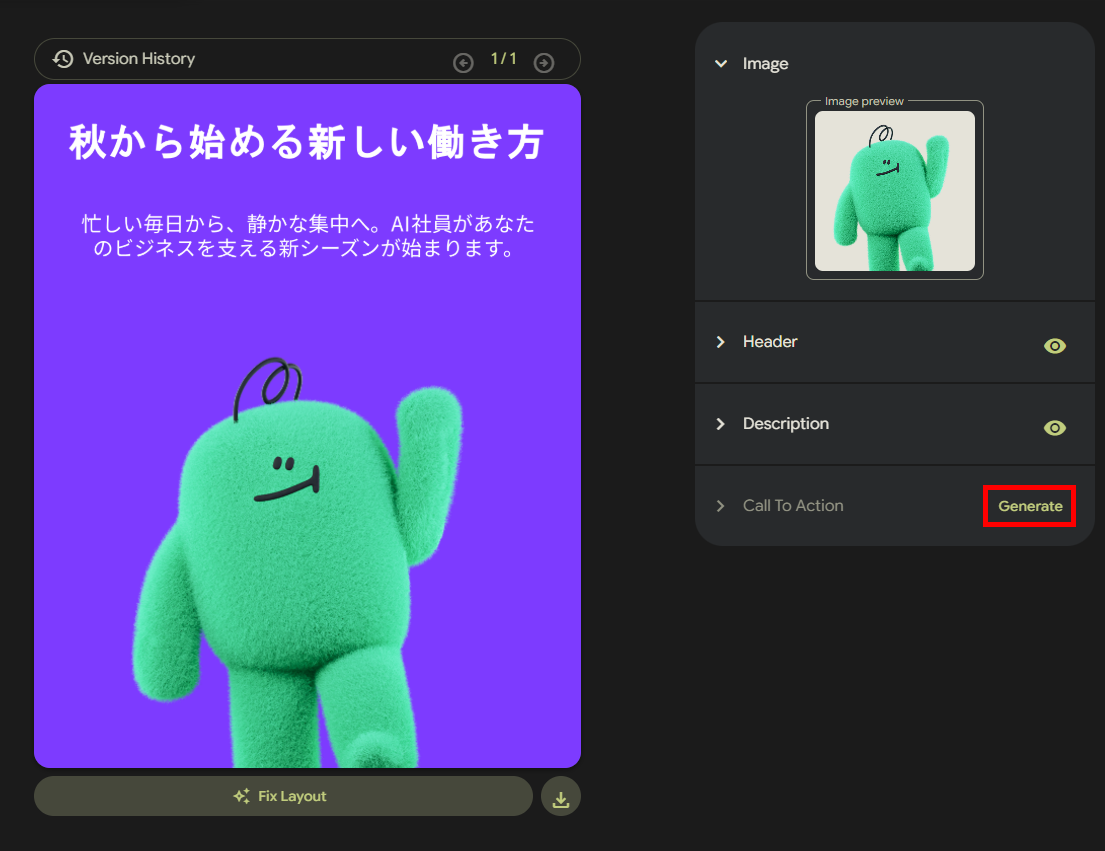Click the green character in the poster
The height and width of the screenshot is (851, 1105).
tap(300, 564)
